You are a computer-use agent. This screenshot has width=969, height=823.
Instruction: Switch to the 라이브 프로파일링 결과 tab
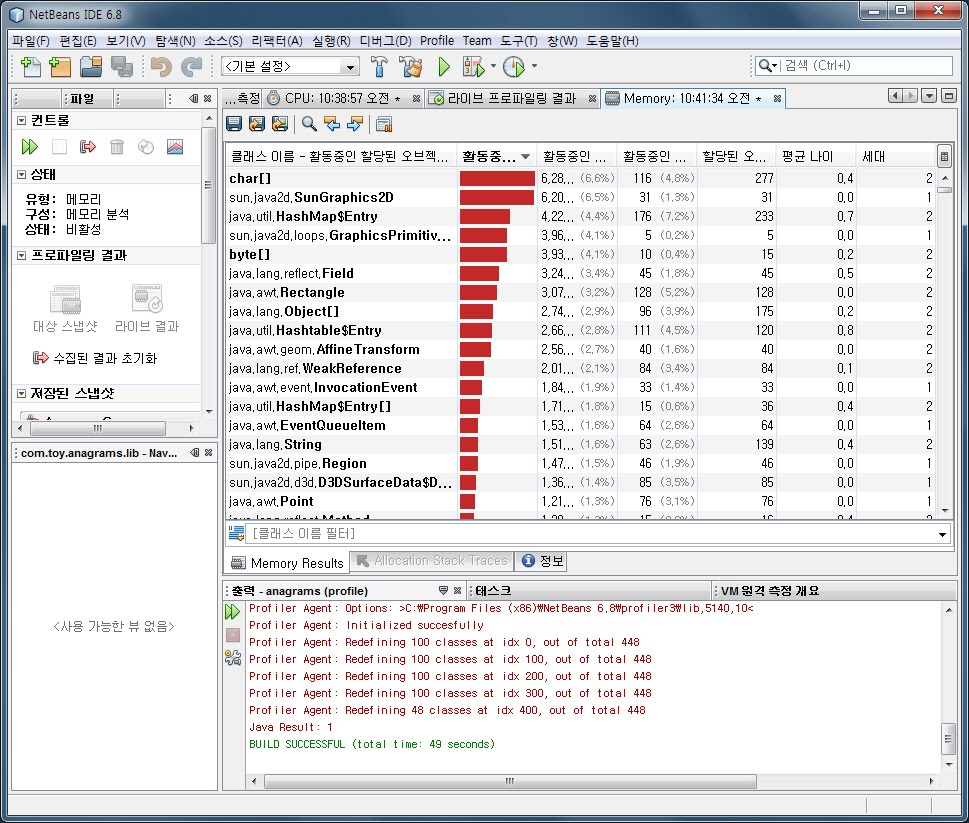point(512,98)
